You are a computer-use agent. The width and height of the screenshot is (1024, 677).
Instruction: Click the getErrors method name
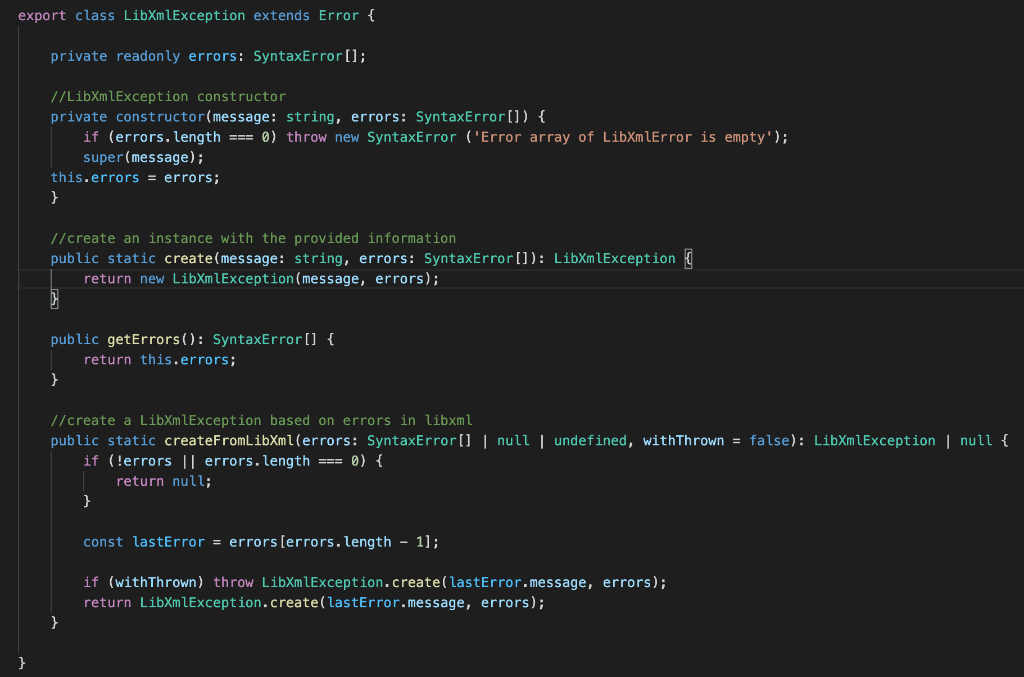(x=145, y=338)
